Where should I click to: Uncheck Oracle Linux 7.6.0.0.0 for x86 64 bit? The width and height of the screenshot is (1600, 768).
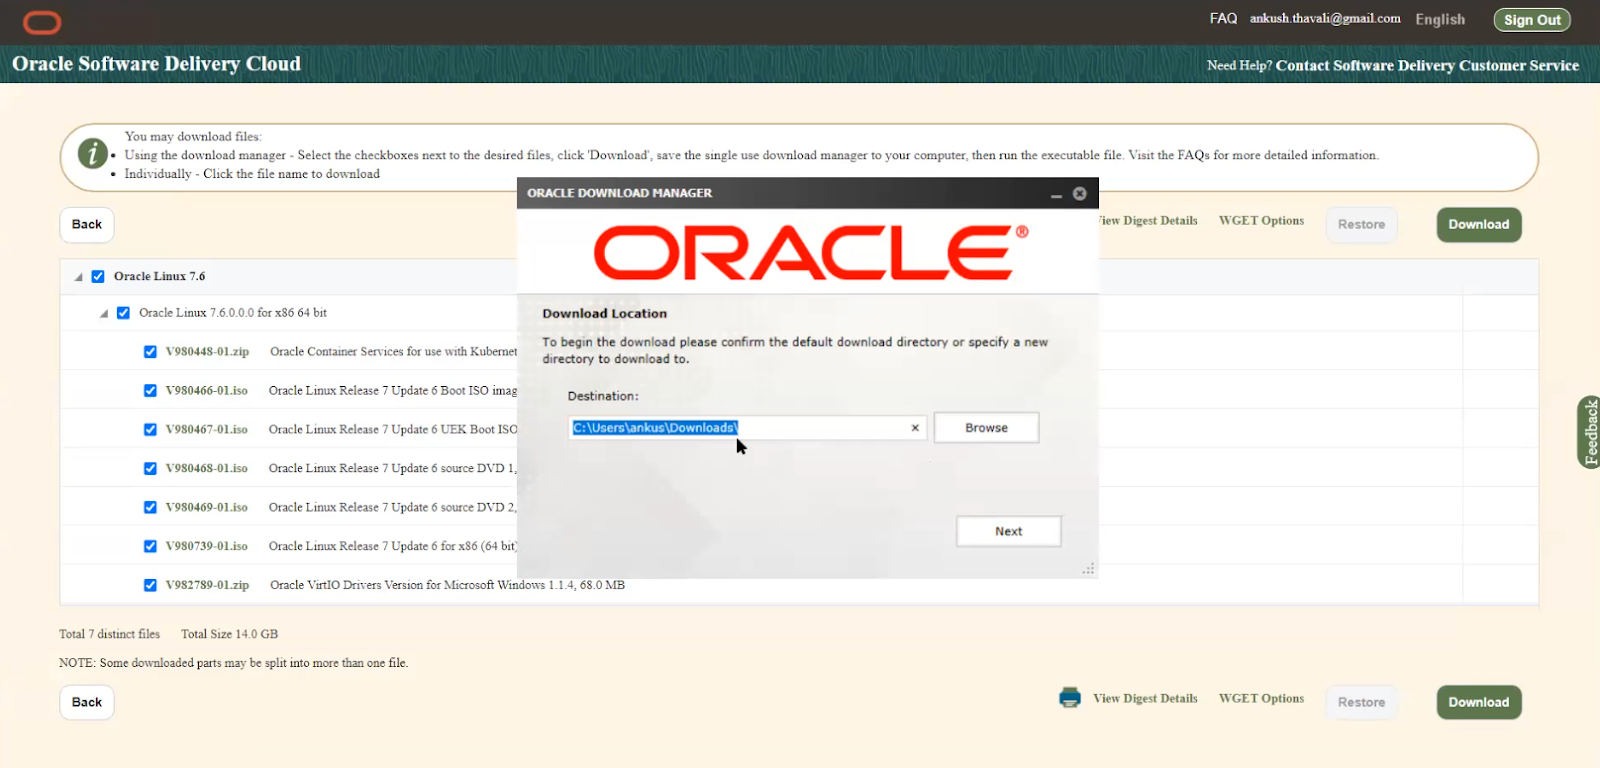pyautogui.click(x=123, y=313)
